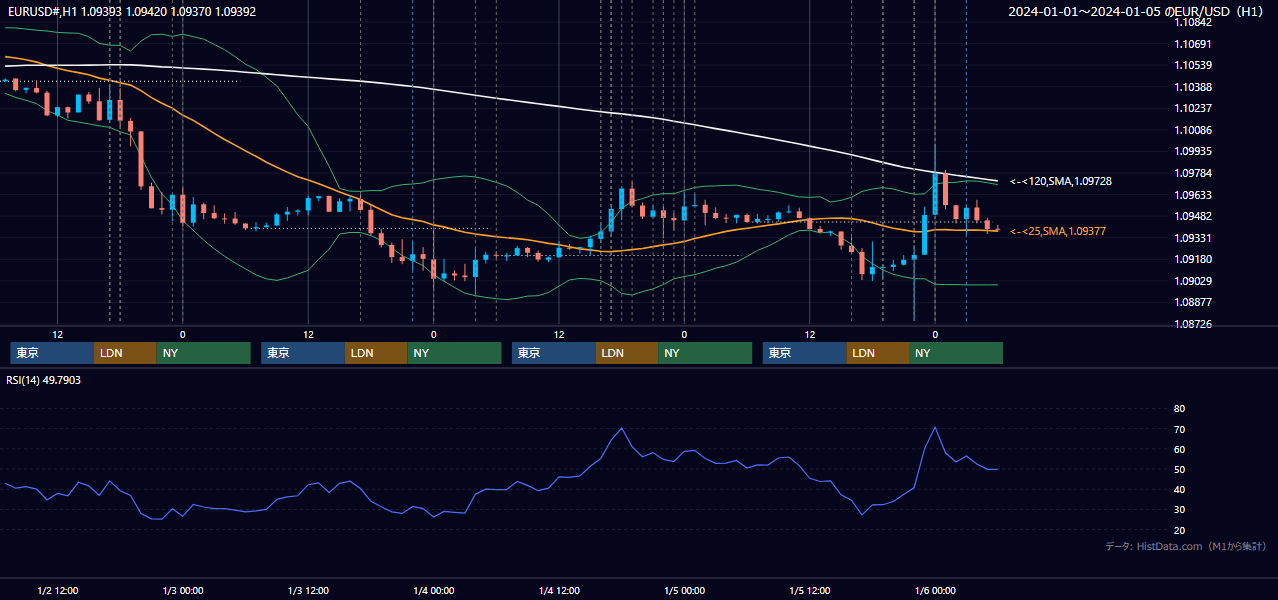This screenshot has height=600, width=1278.
Task: Select the 25 SMA label reading 1.09377
Action: coord(1058,231)
